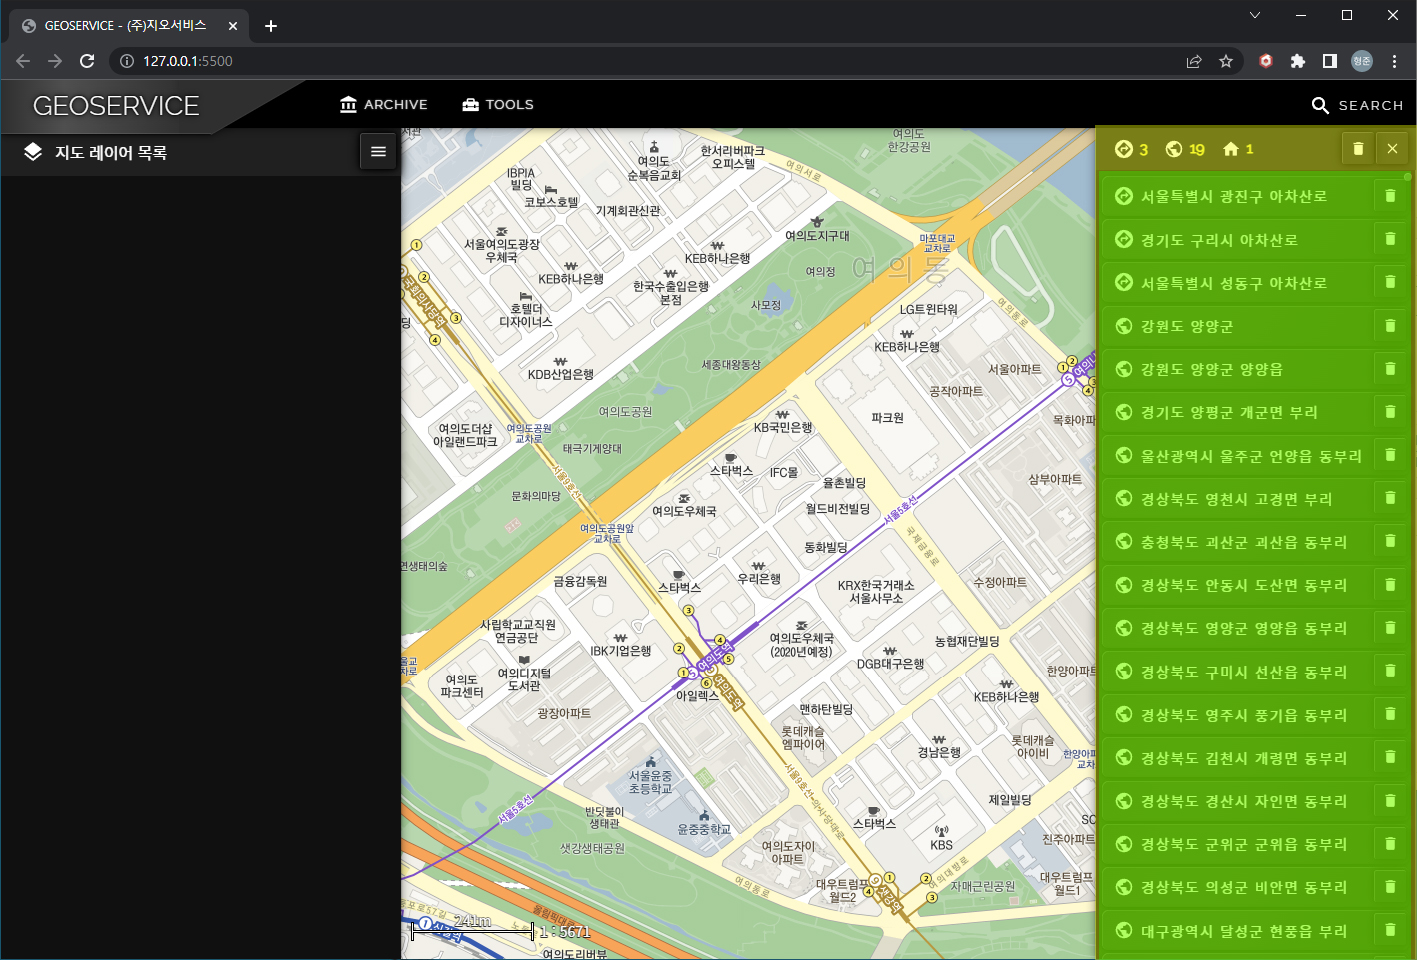Viewport: 1417px width, 960px height.
Task: Open the browser extensions puzzle icon
Action: (1298, 61)
